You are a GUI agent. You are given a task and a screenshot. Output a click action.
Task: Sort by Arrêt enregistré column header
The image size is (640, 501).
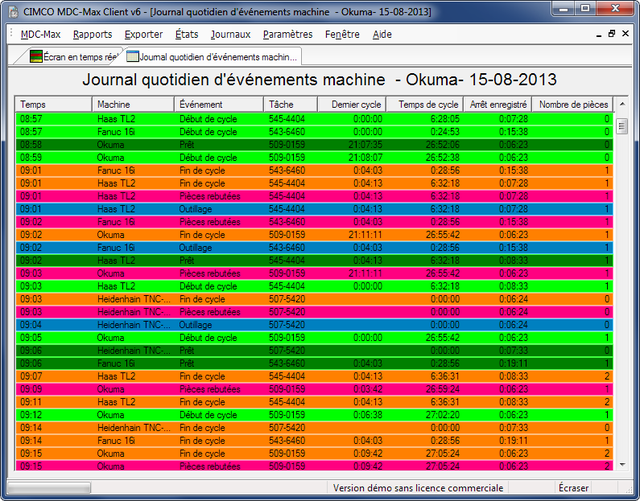pyautogui.click(x=498, y=105)
